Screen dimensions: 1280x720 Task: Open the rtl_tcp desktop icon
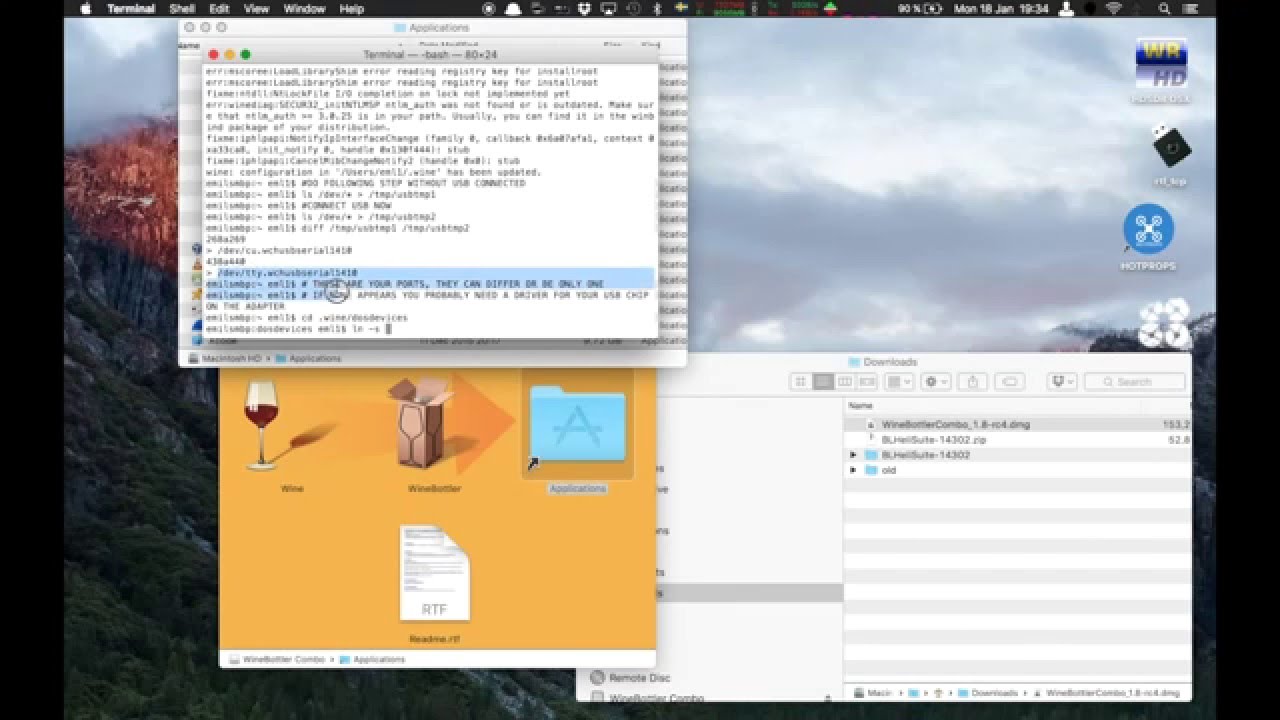[1170, 148]
